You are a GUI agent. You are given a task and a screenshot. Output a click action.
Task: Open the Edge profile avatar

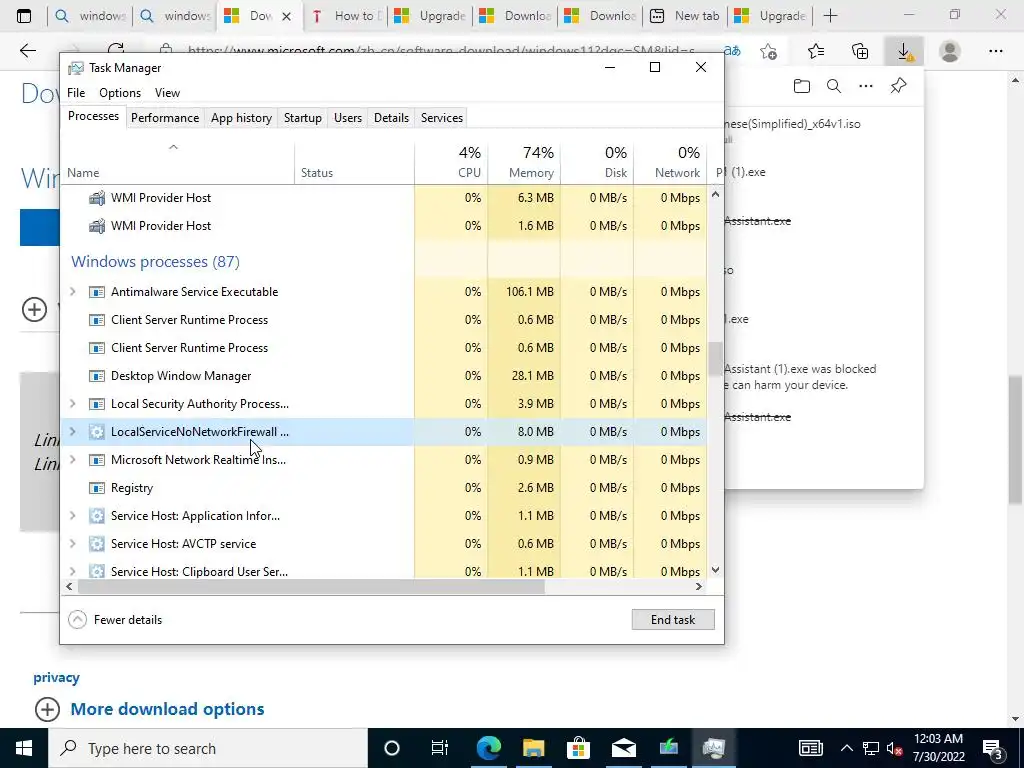(x=950, y=51)
